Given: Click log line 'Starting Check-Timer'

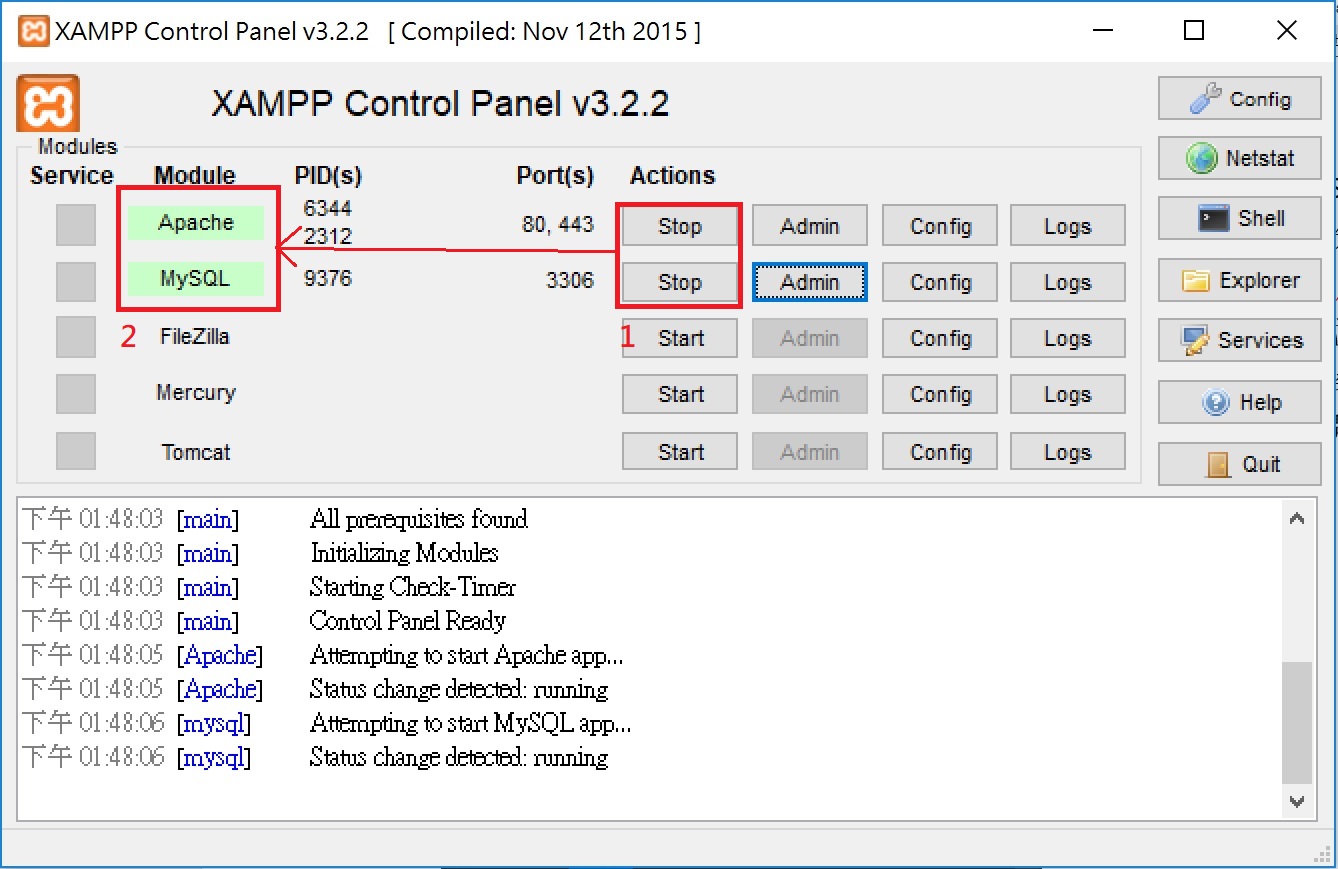Looking at the screenshot, I should (x=413, y=587).
